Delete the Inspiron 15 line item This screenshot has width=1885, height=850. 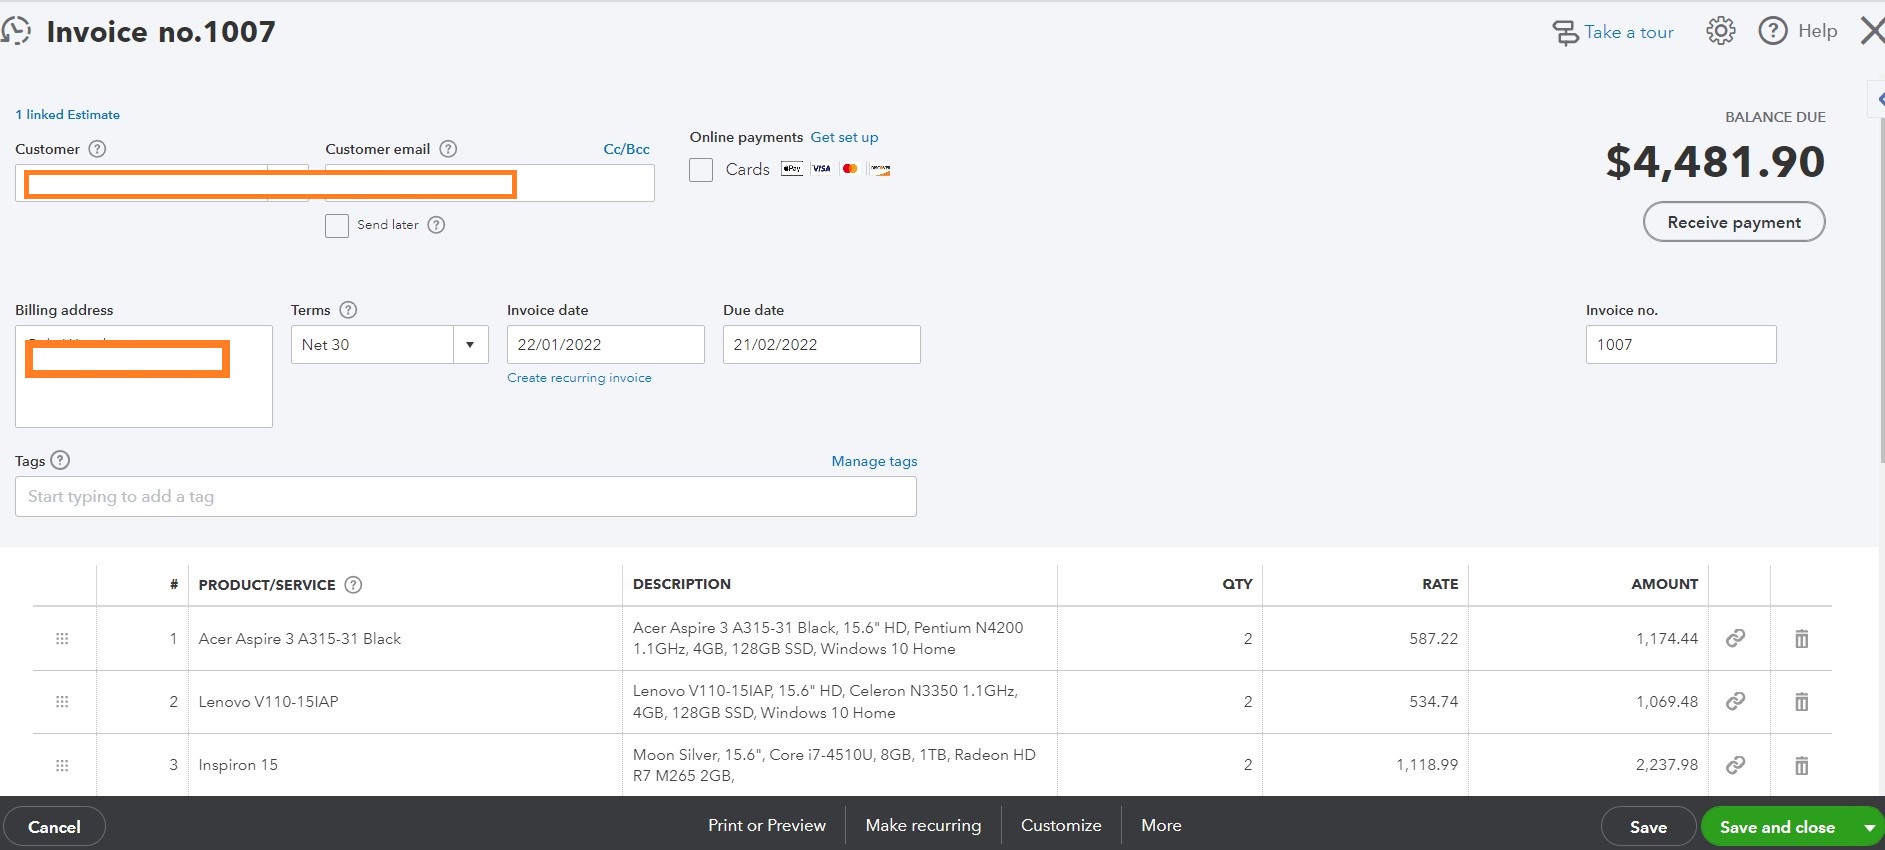(1801, 765)
